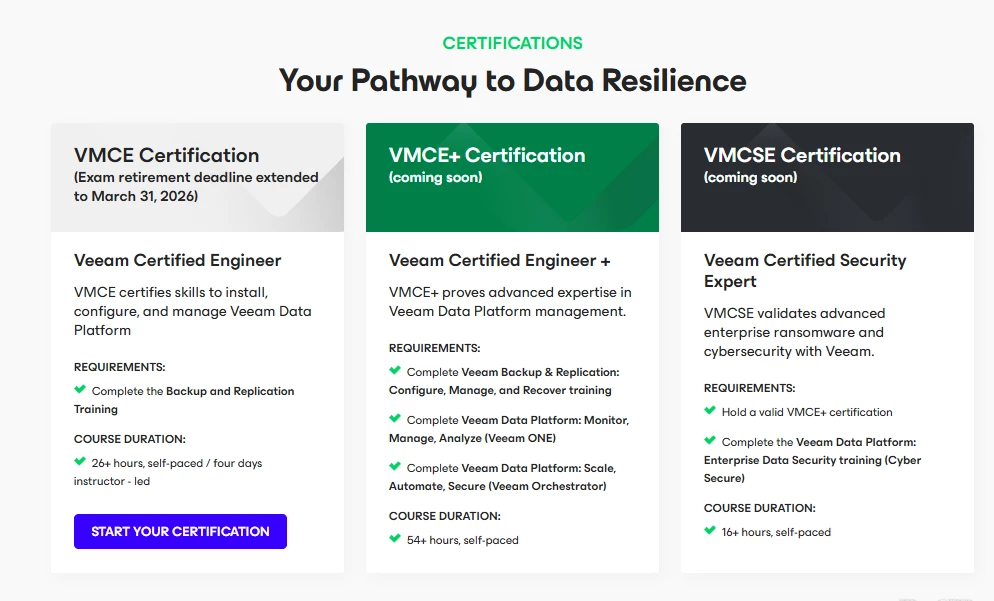The width and height of the screenshot is (994, 601).
Task: Click checkmark next to Veeam ONE requirement
Action: (x=395, y=419)
